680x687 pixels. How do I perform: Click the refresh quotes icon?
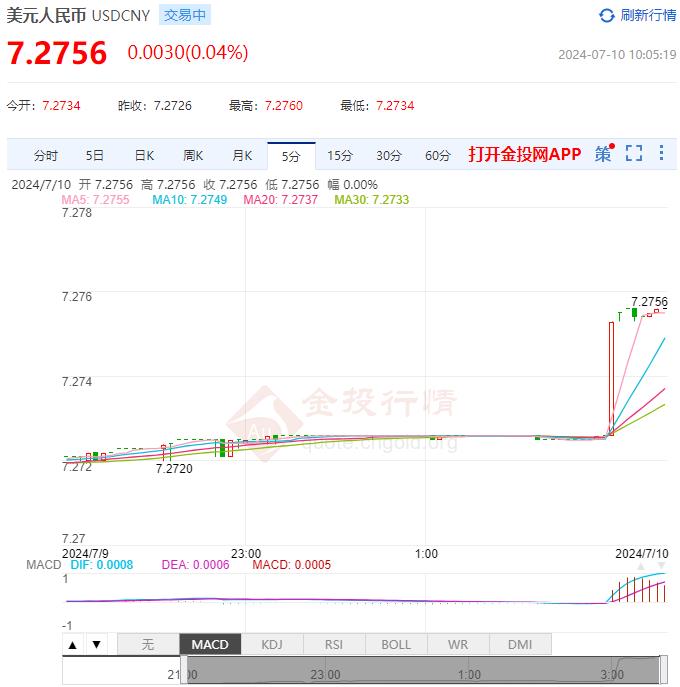coord(606,15)
